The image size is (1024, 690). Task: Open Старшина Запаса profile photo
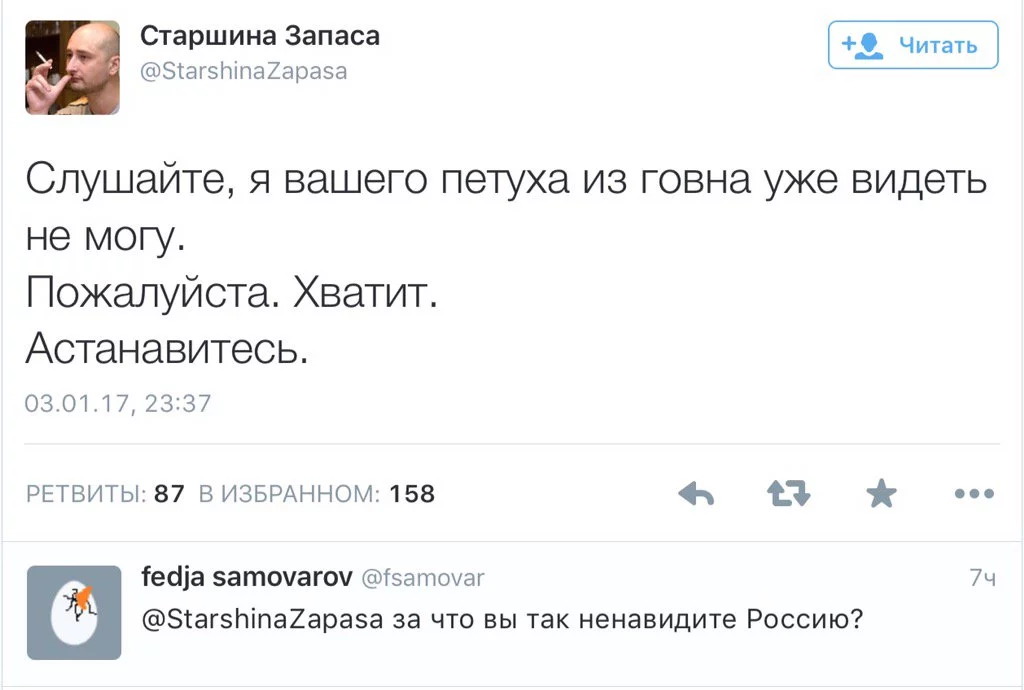(x=72, y=67)
